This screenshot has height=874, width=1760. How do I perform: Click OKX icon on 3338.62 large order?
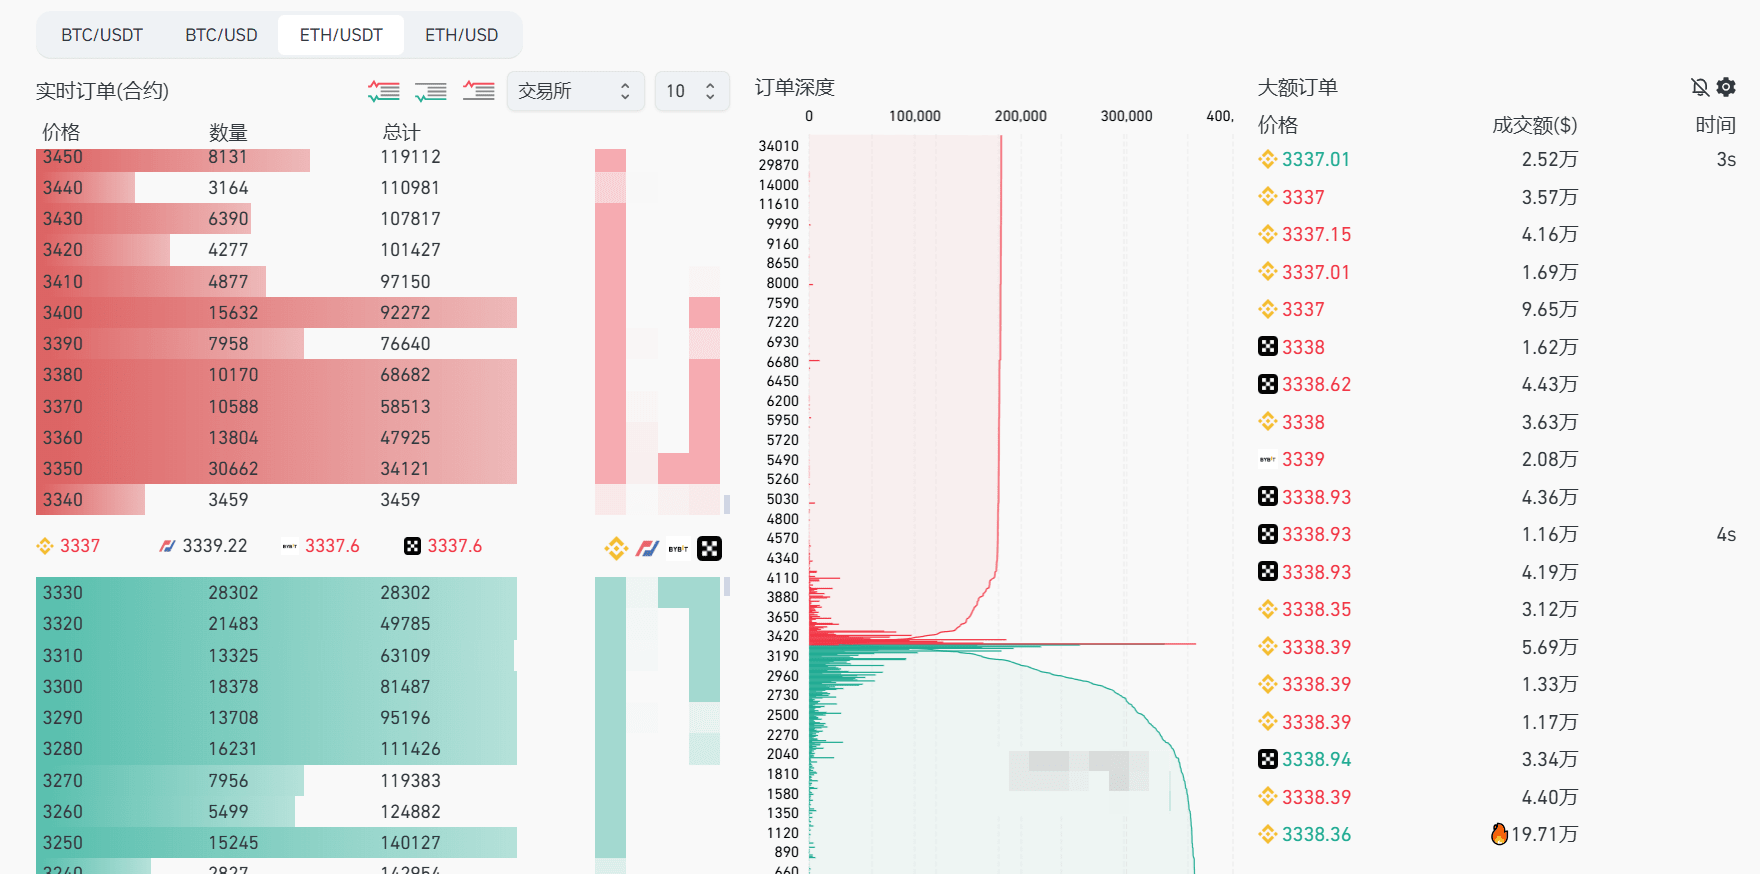pyautogui.click(x=1268, y=384)
